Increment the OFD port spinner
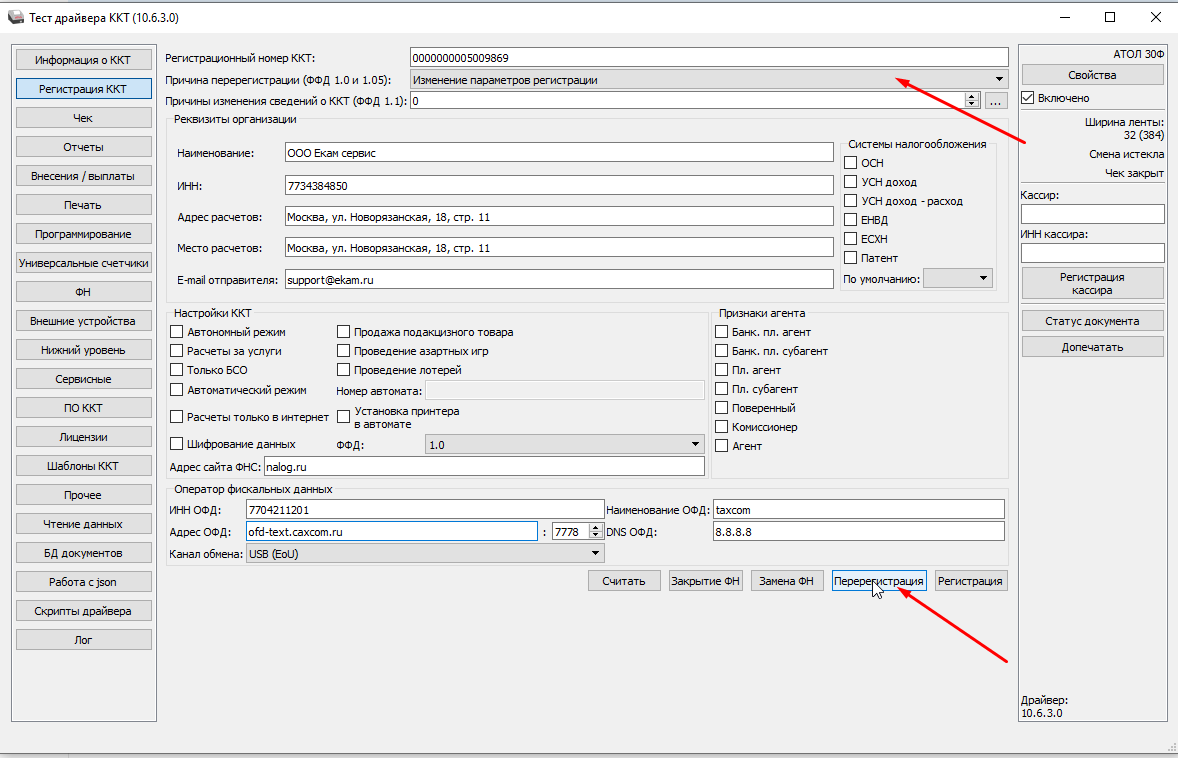The image size is (1178, 758). point(596,527)
